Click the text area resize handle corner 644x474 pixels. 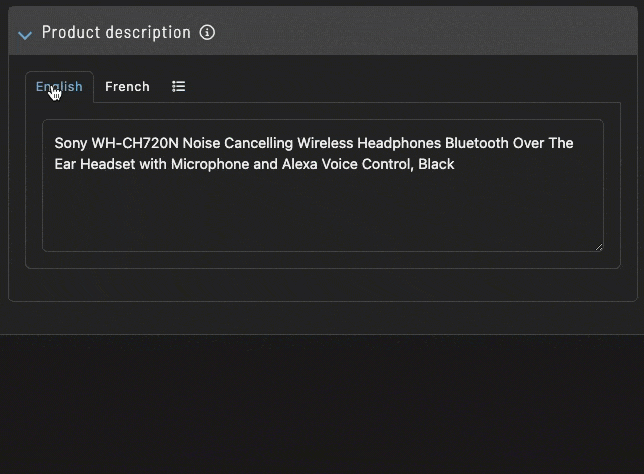tap(599, 247)
